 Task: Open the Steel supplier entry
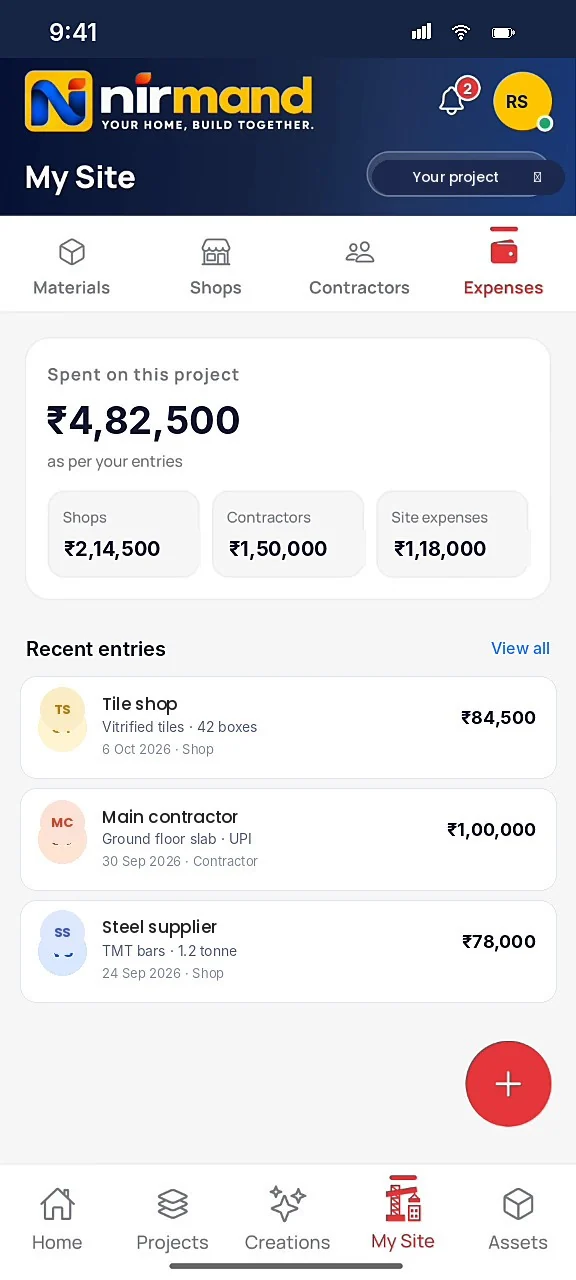(288, 951)
